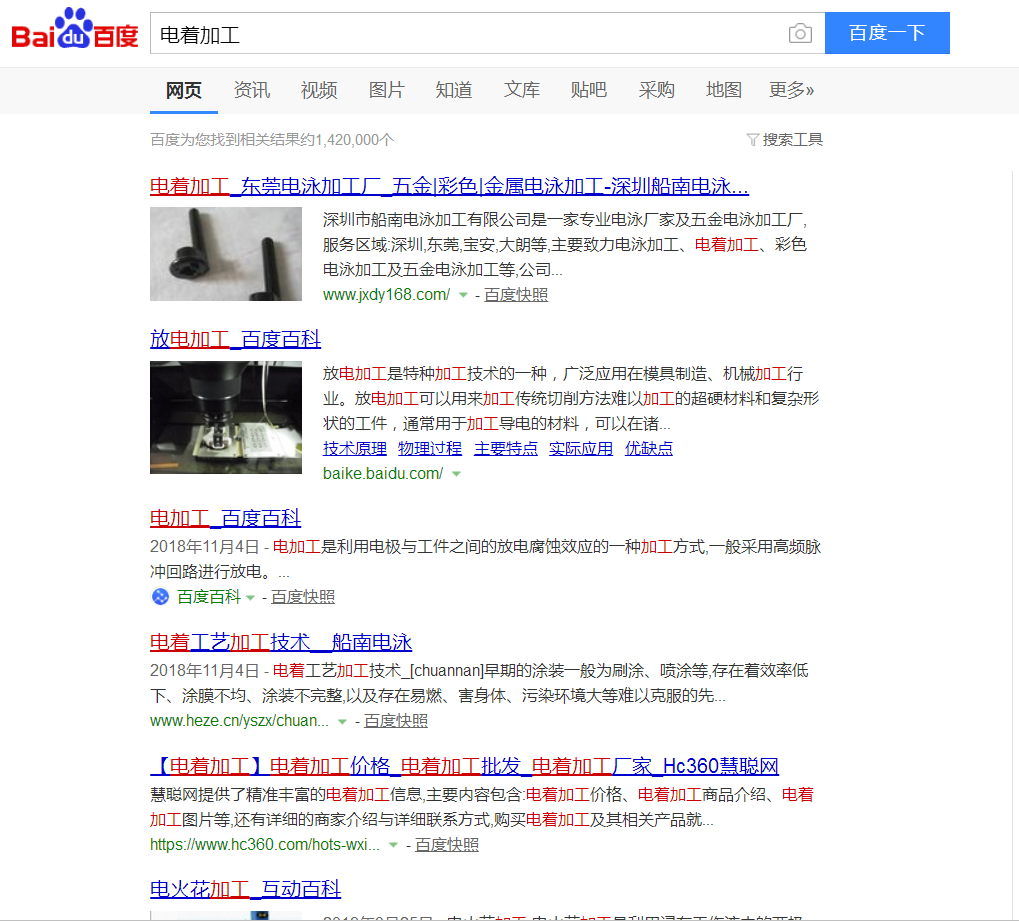Click the search tools filter icon

(753, 140)
